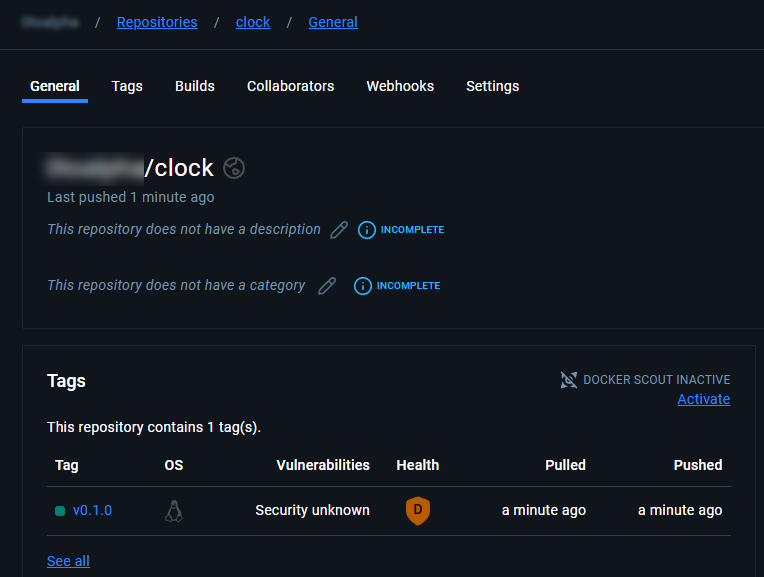The height and width of the screenshot is (577, 764).
Task: Open the Settings tab
Action: click(x=493, y=86)
